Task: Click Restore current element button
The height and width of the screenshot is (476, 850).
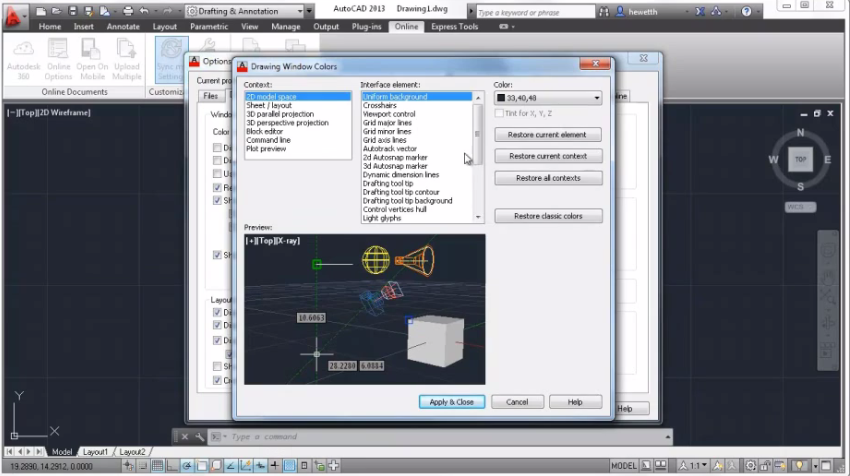Action: point(548,134)
